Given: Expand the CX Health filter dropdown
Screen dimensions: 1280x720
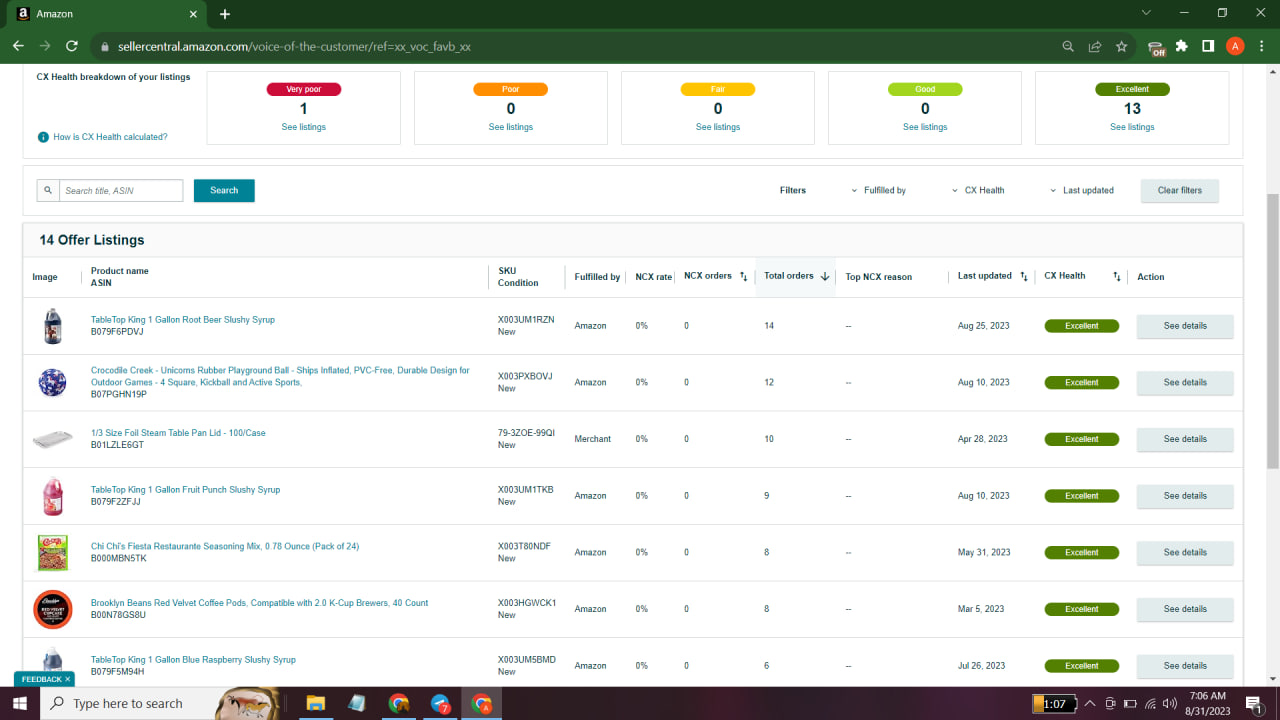Looking at the screenshot, I should (x=977, y=190).
